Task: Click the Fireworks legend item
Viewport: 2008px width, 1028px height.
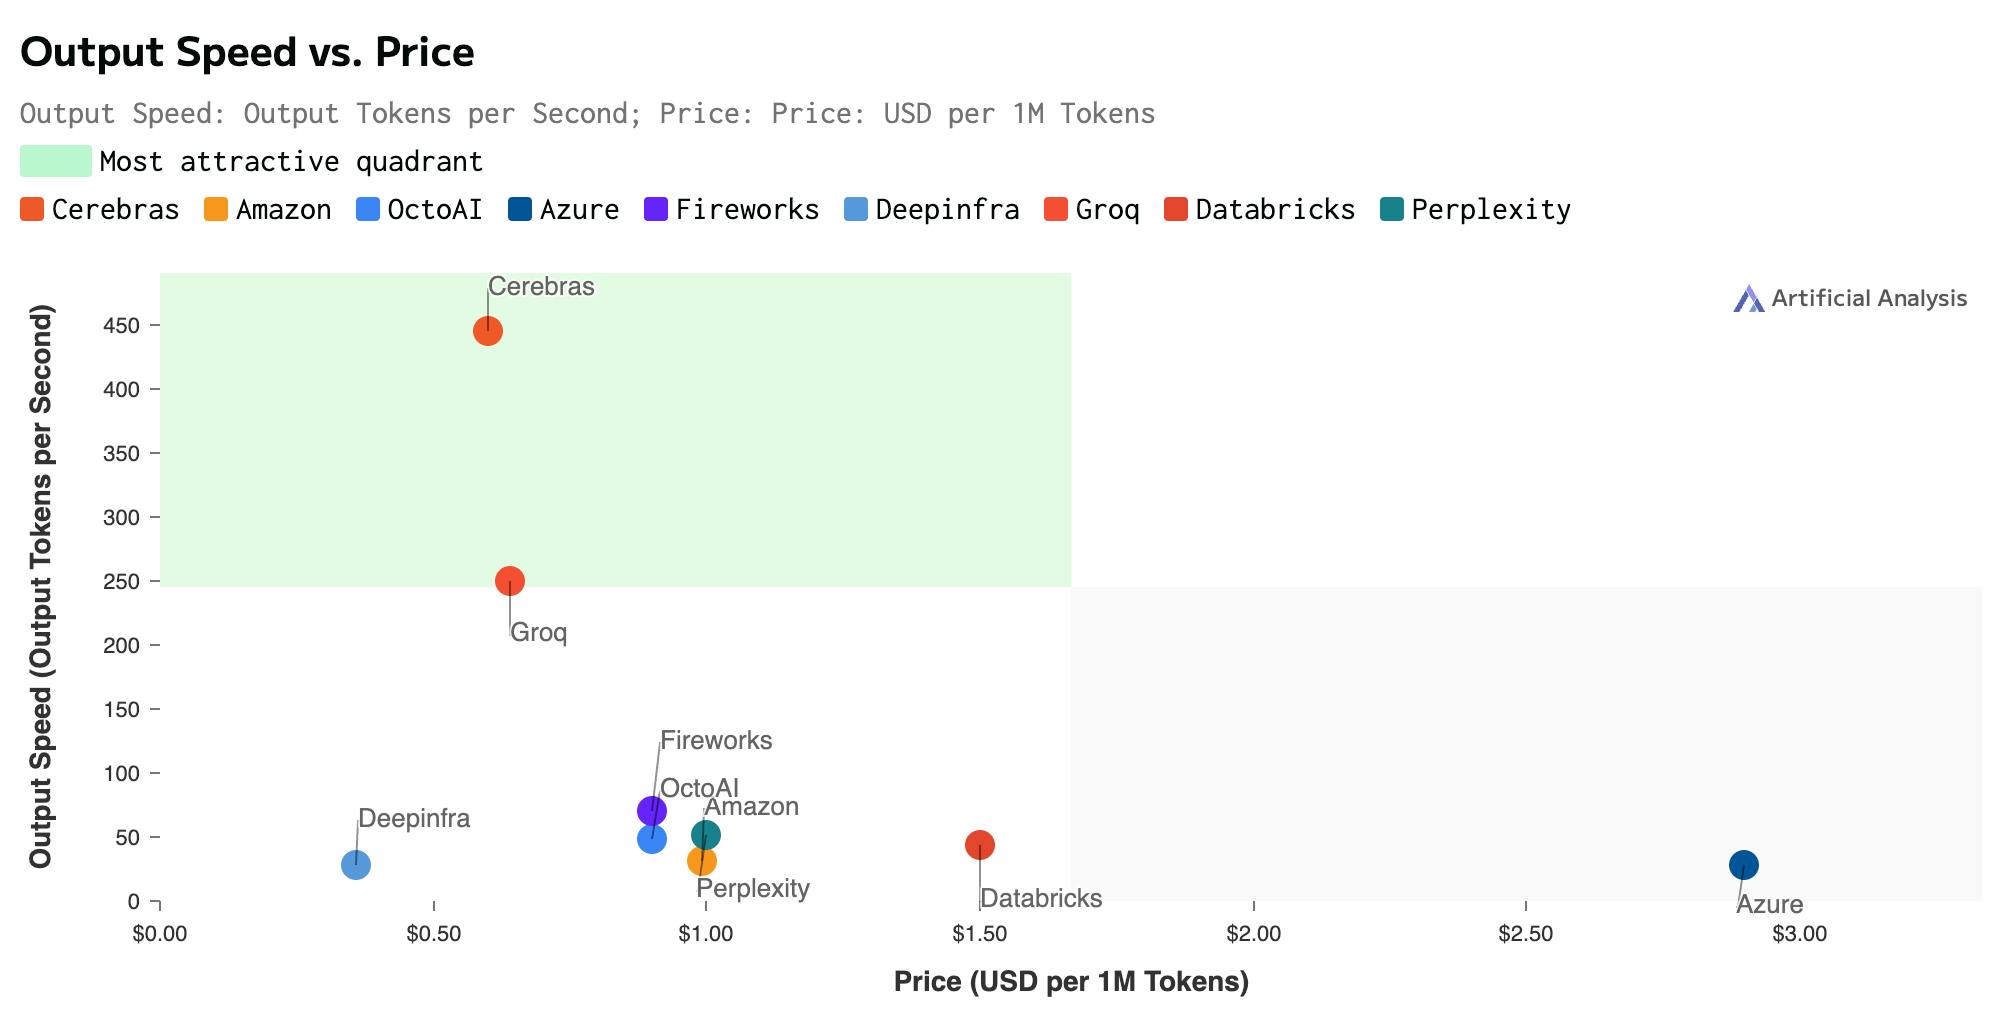Action: tap(733, 210)
